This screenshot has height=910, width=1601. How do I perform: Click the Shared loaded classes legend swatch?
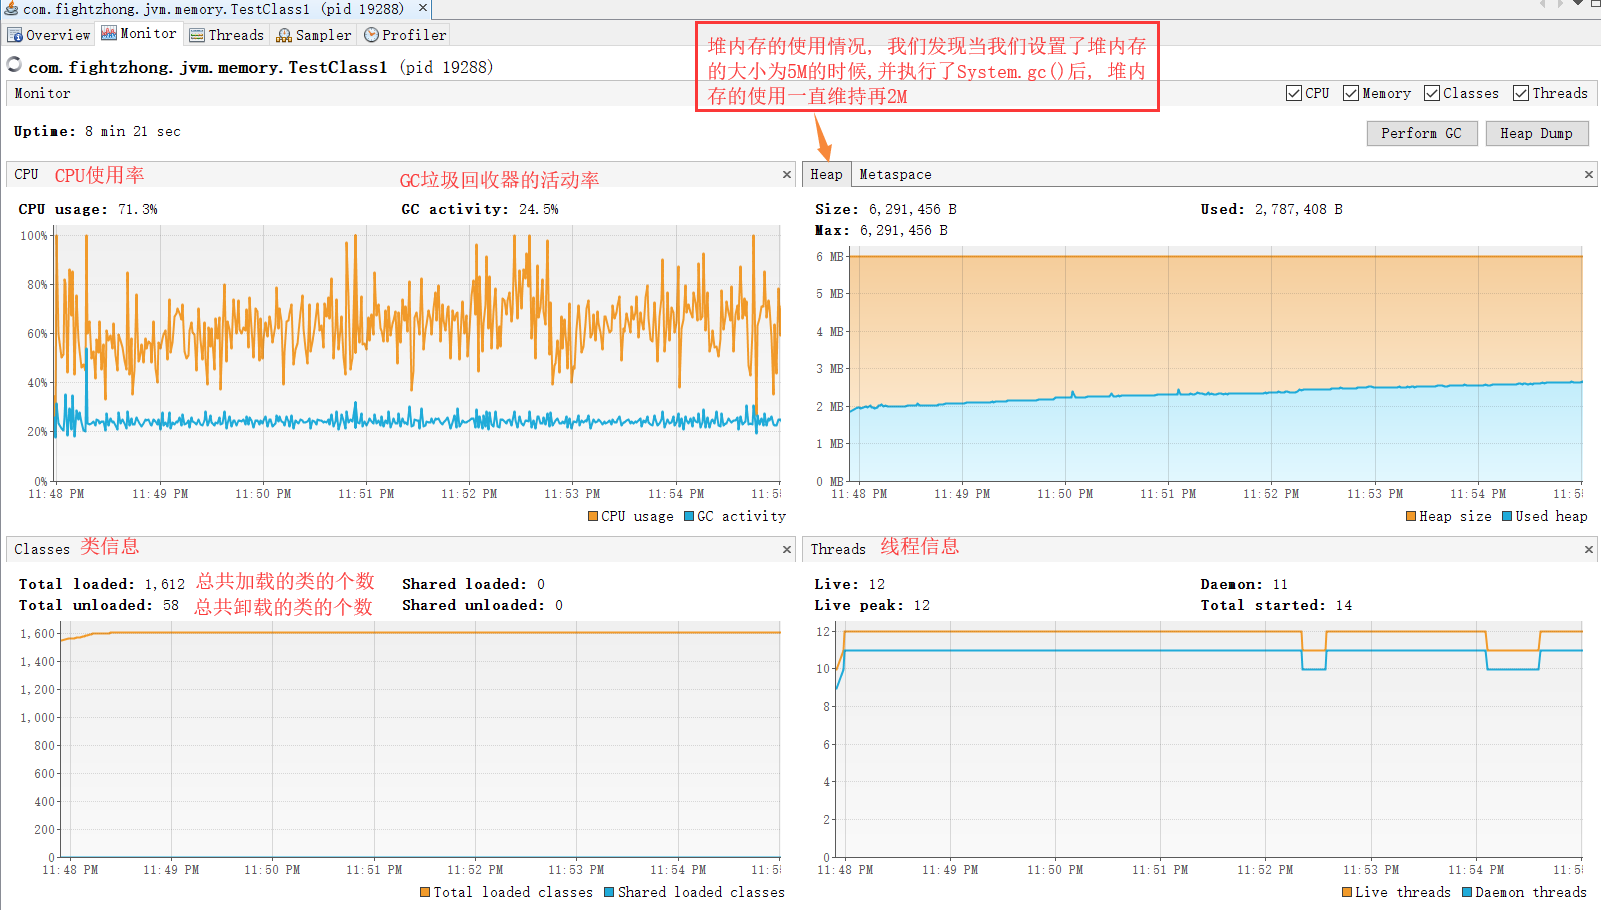point(609,892)
